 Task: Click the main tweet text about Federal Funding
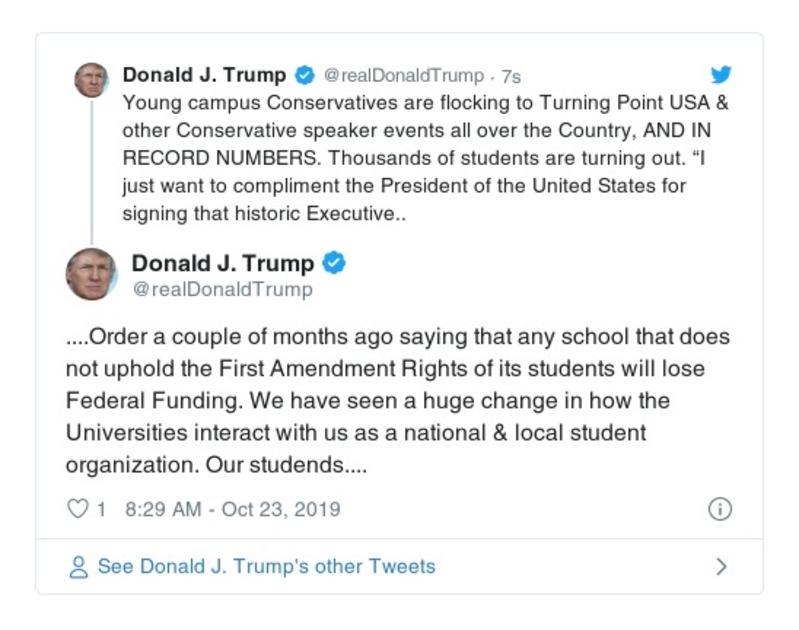click(x=397, y=400)
